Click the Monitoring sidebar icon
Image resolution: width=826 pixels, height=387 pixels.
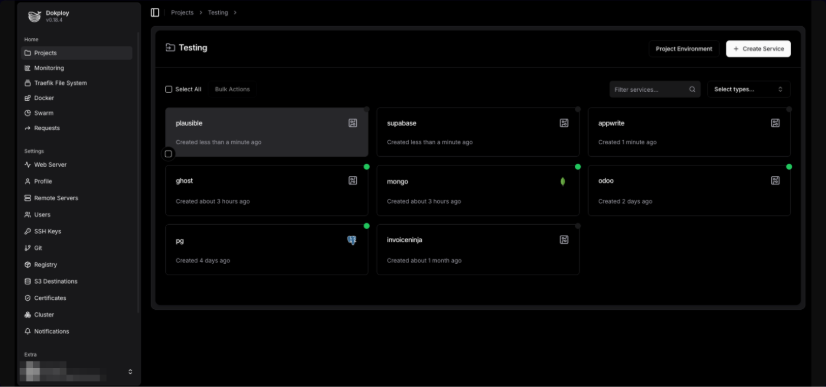pyautogui.click(x=28, y=68)
